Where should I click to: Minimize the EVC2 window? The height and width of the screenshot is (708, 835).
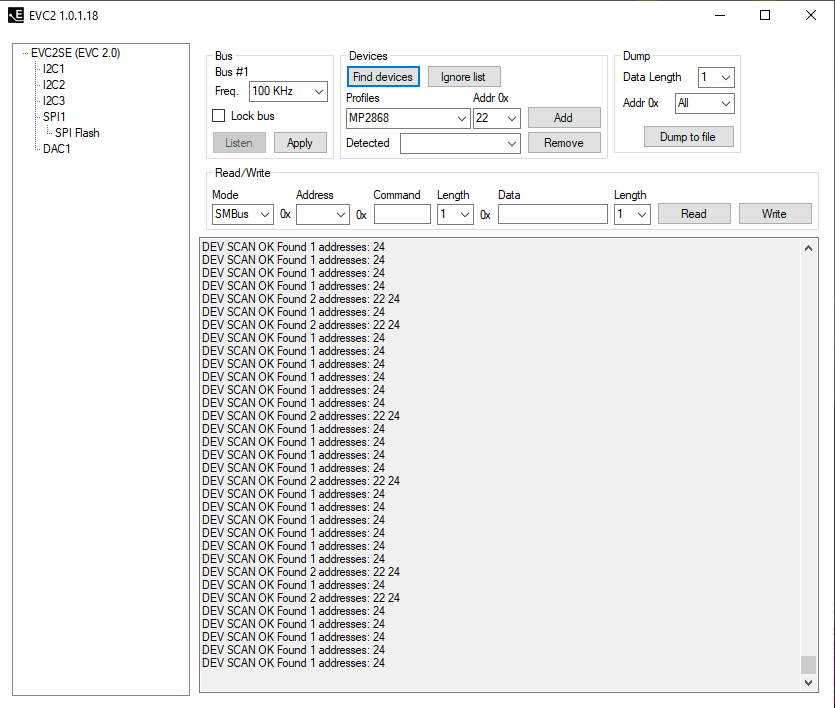pos(720,15)
